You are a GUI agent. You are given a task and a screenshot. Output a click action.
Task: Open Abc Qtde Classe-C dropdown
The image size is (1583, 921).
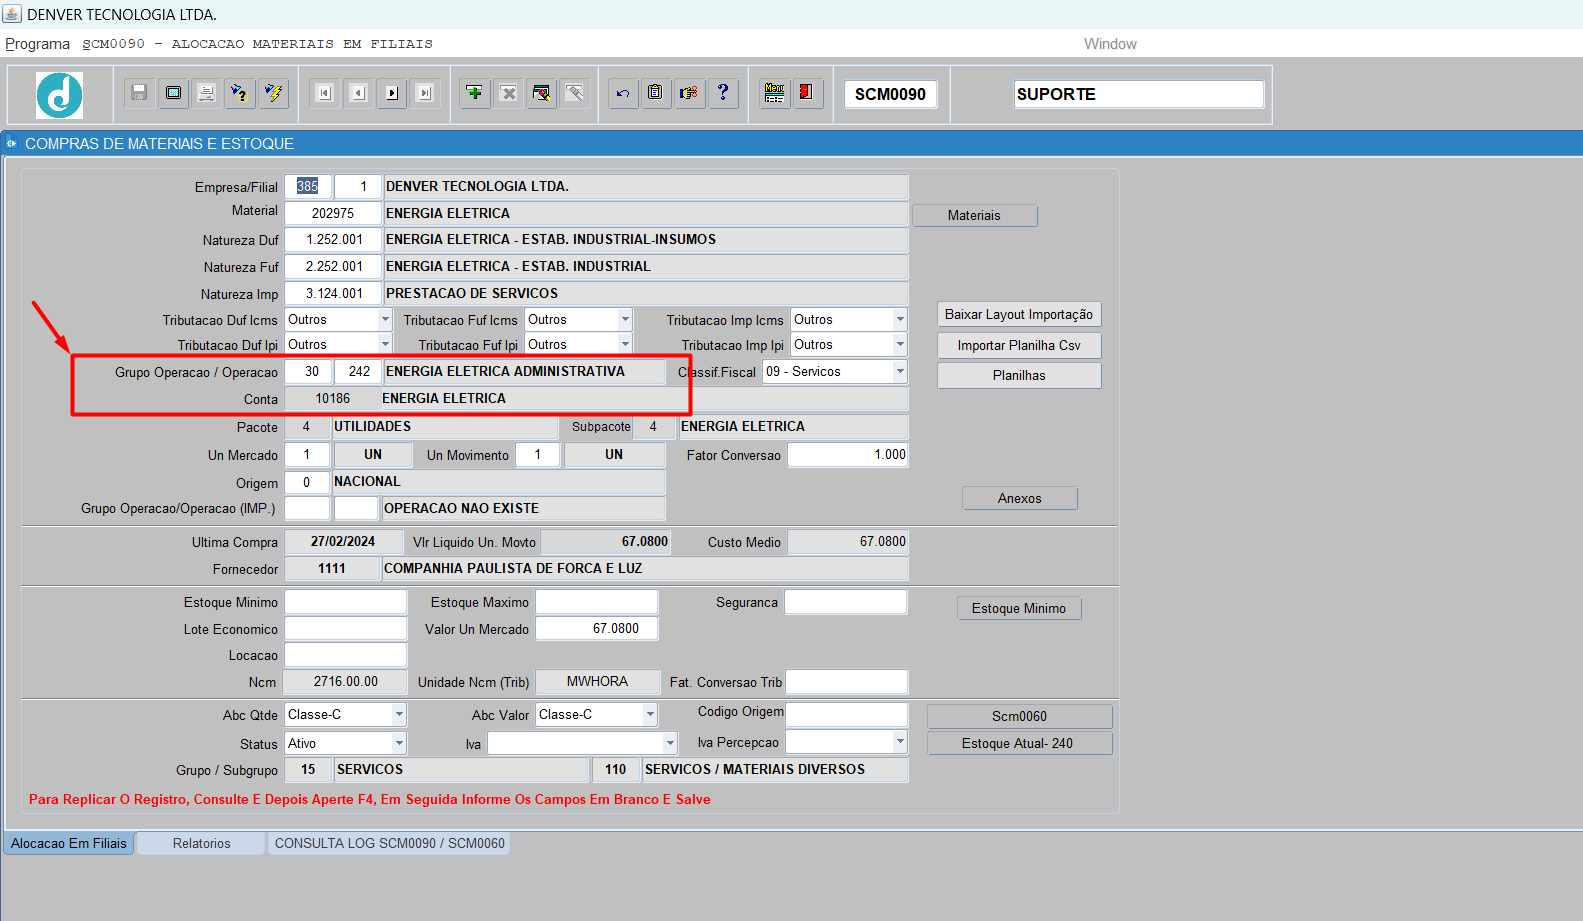(399, 715)
